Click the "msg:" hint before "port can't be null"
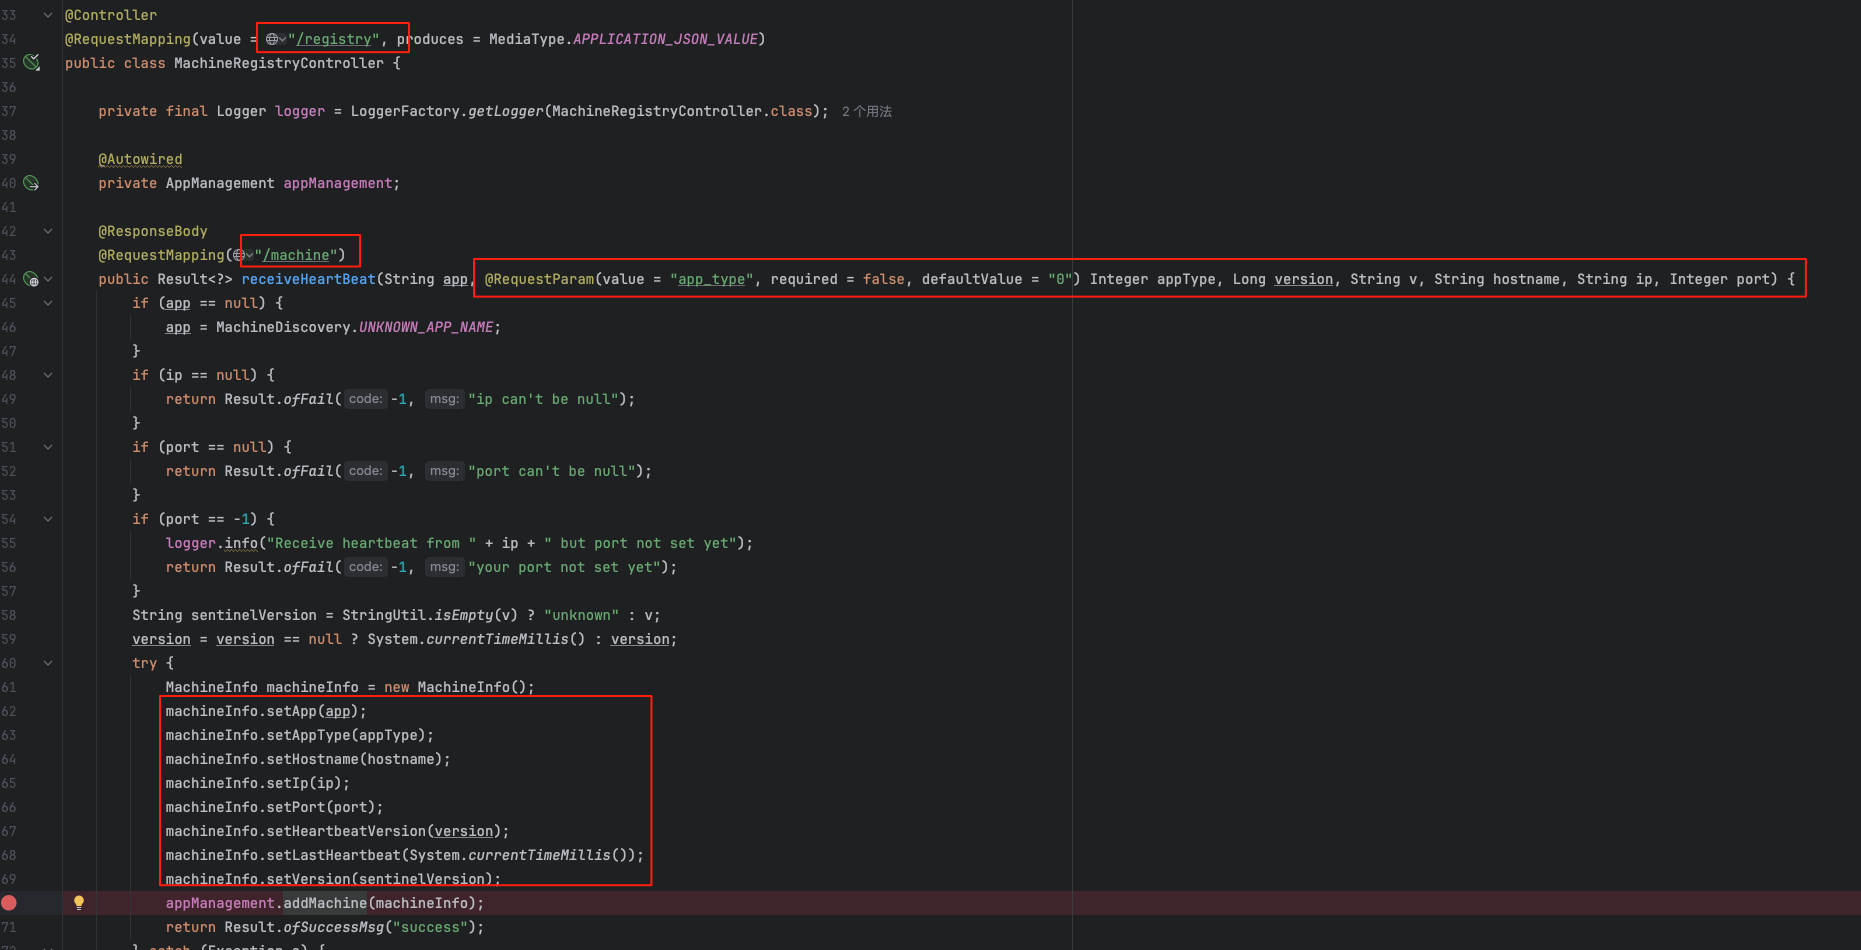This screenshot has width=1861, height=950. [444, 471]
